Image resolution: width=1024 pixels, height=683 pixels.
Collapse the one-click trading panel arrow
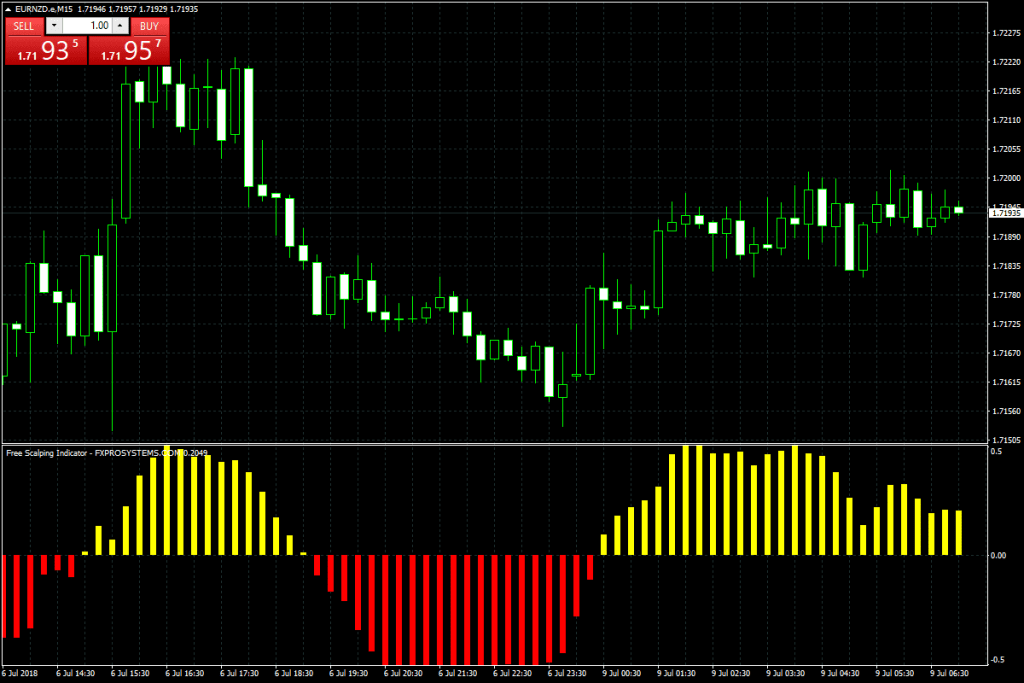(x=9, y=10)
